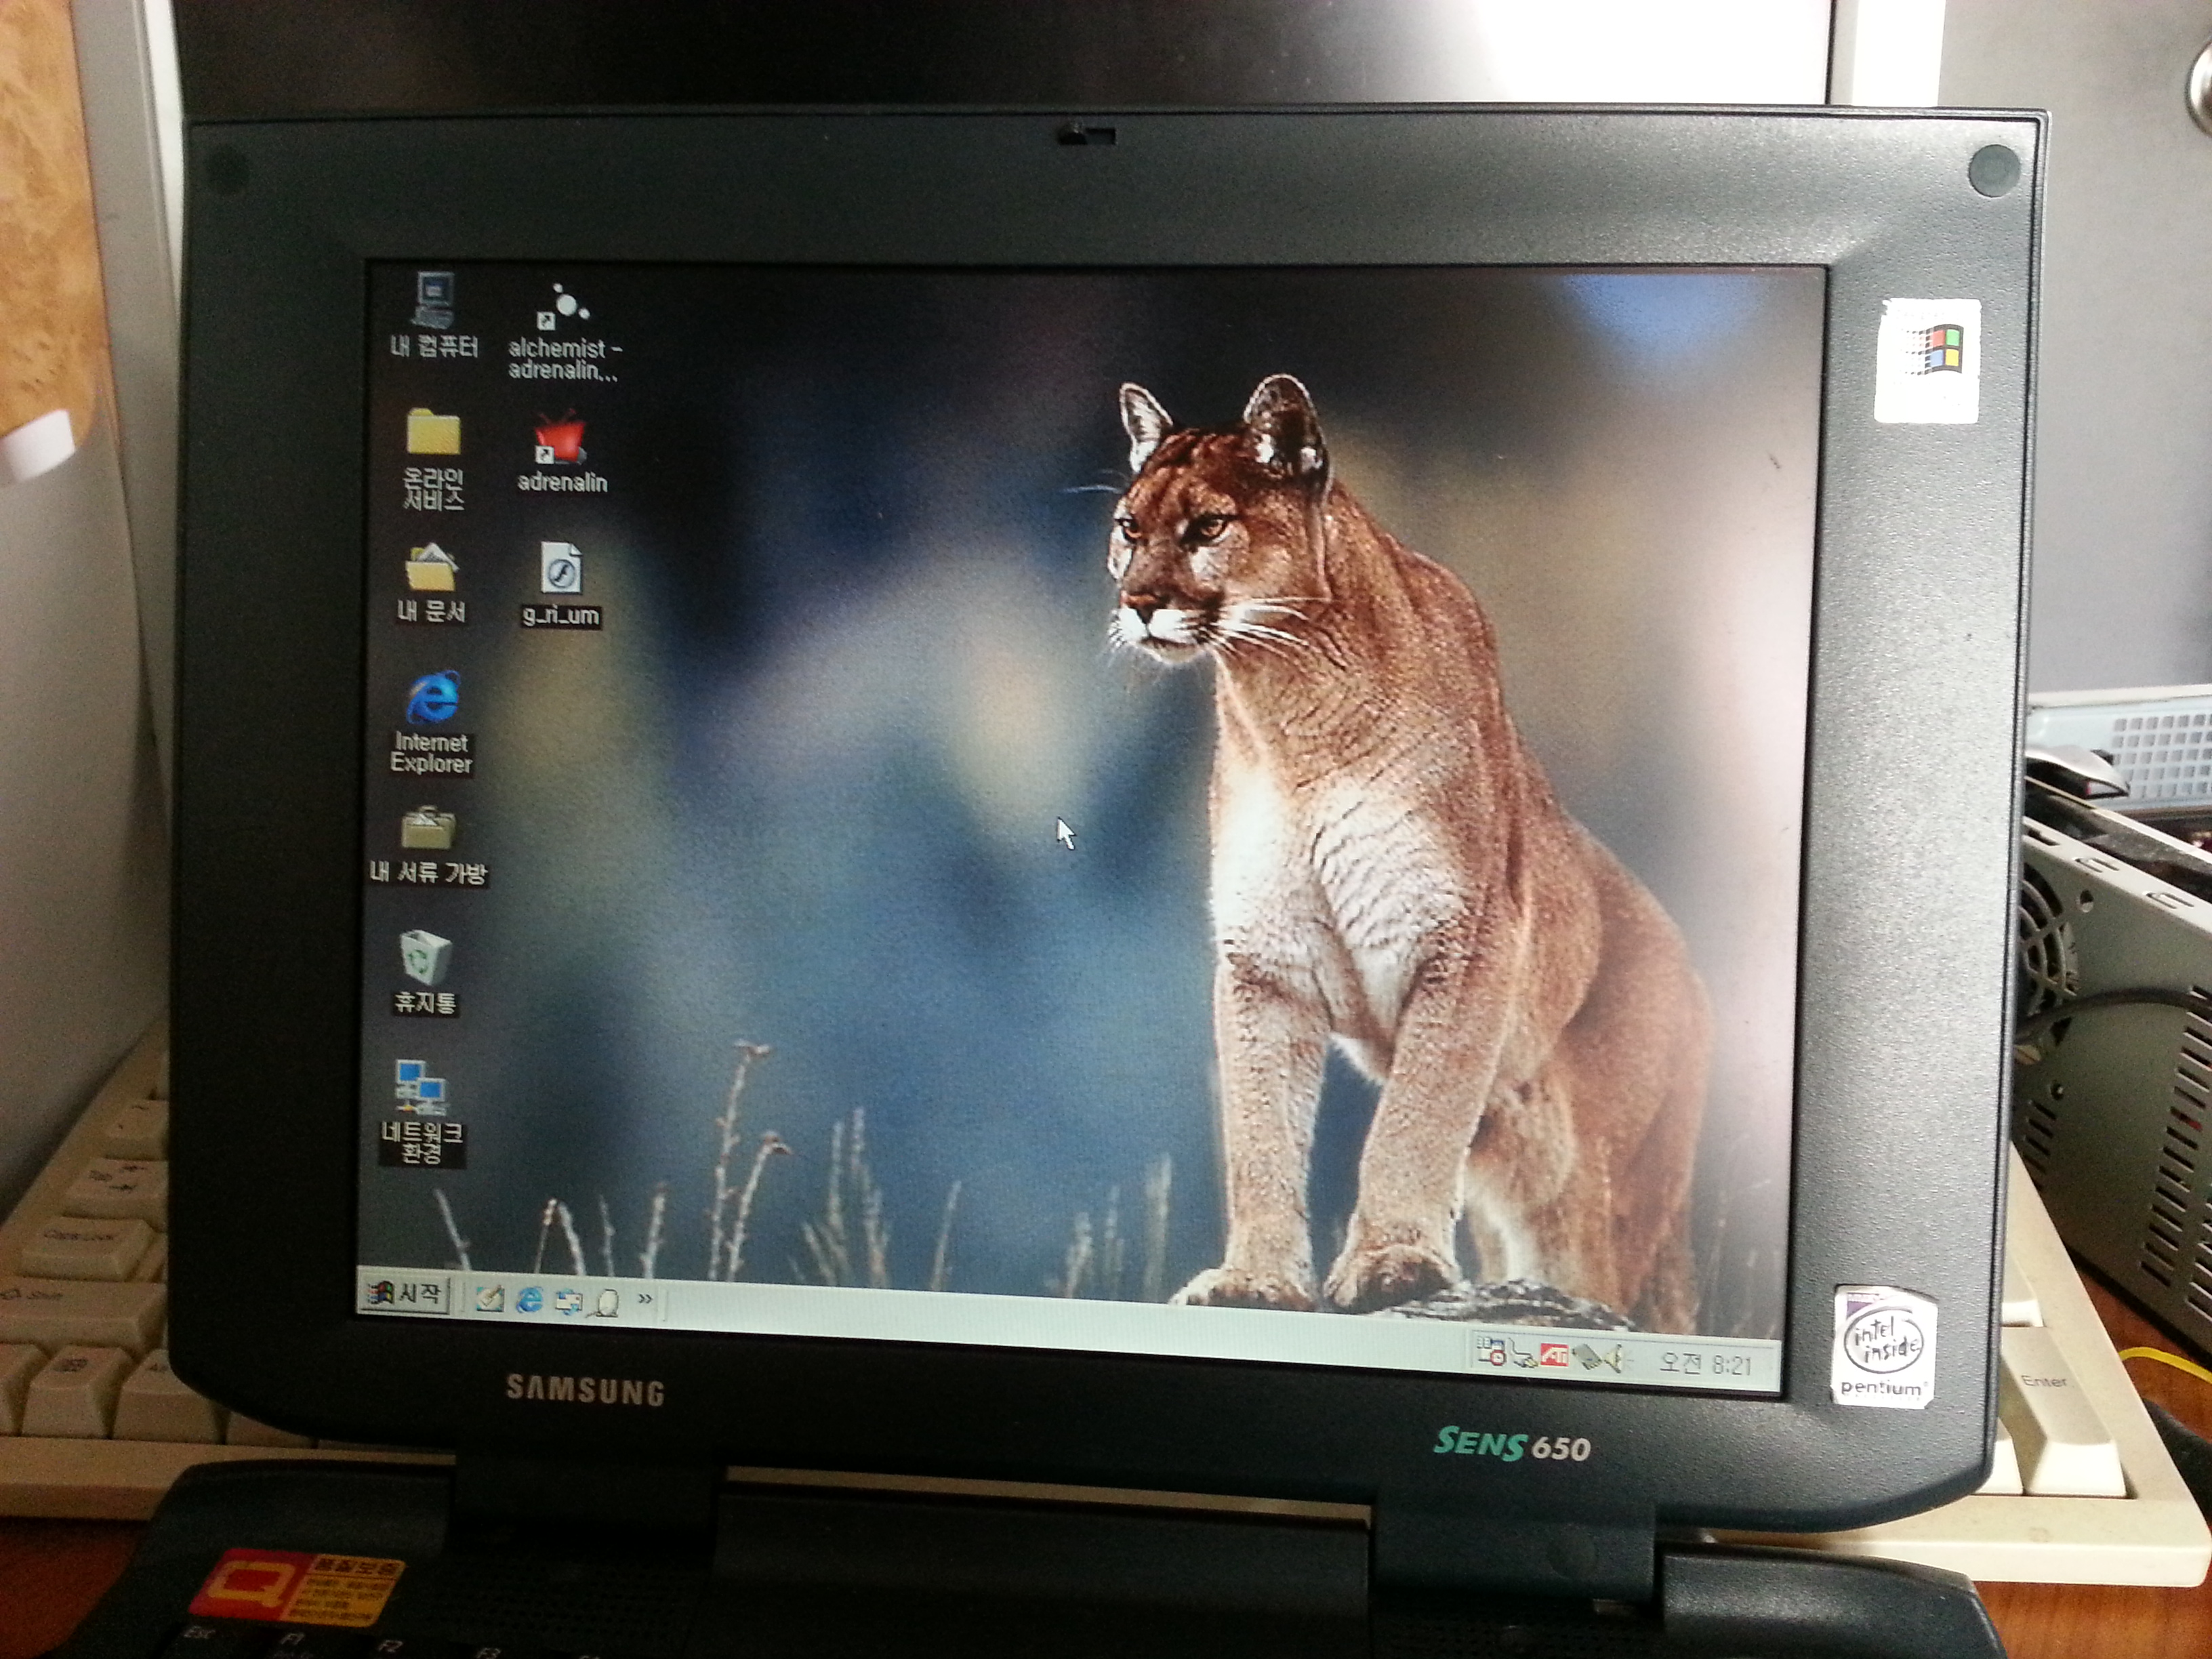This screenshot has width=2212, height=1659.
Task: Select the g_ri_um Flash file
Action: click(x=561, y=584)
